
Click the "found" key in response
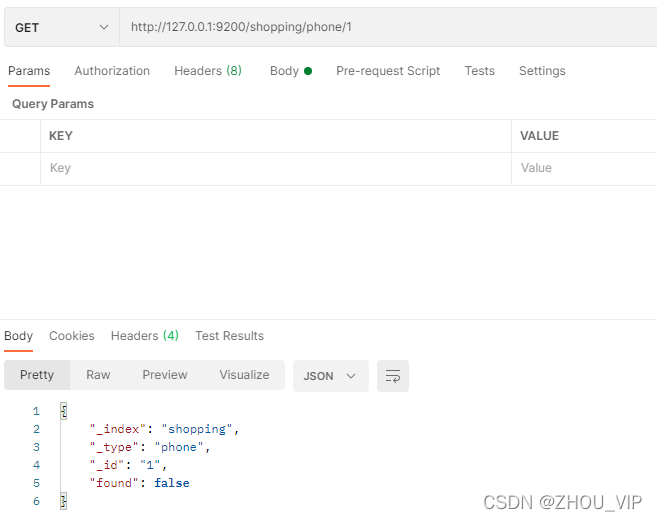[114, 483]
